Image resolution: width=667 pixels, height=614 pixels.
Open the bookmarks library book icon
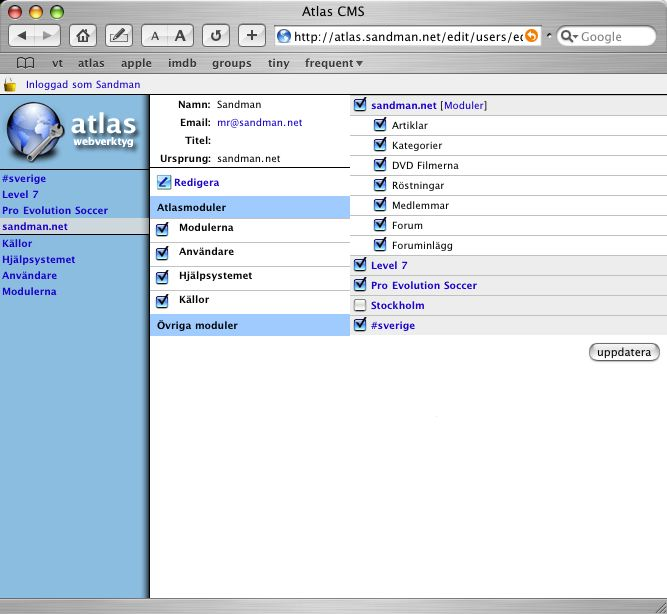[x=25, y=63]
